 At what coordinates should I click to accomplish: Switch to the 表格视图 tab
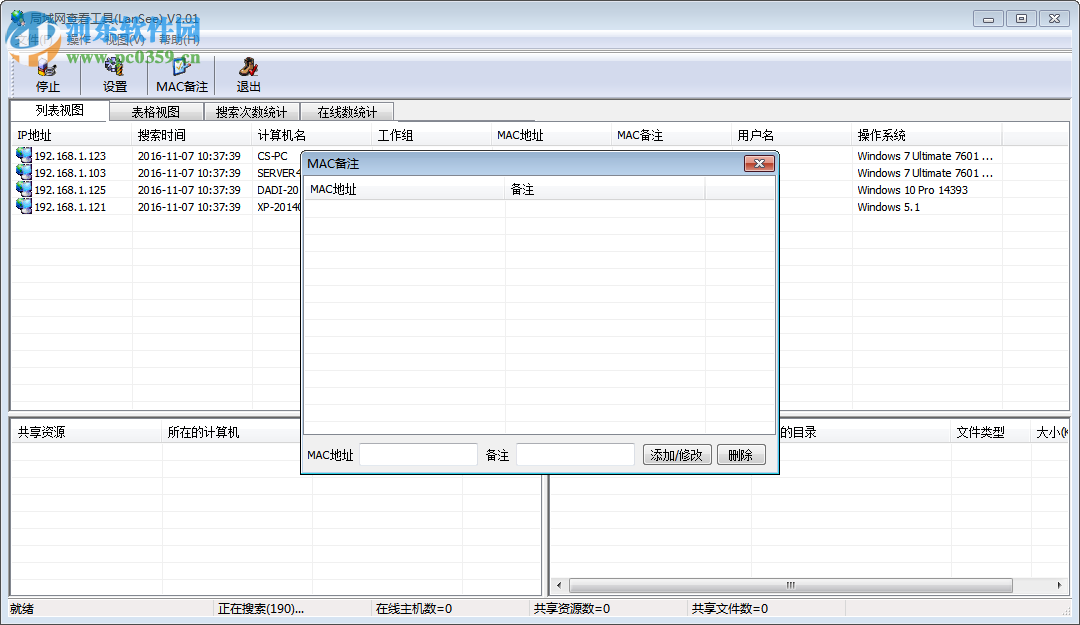coord(155,111)
